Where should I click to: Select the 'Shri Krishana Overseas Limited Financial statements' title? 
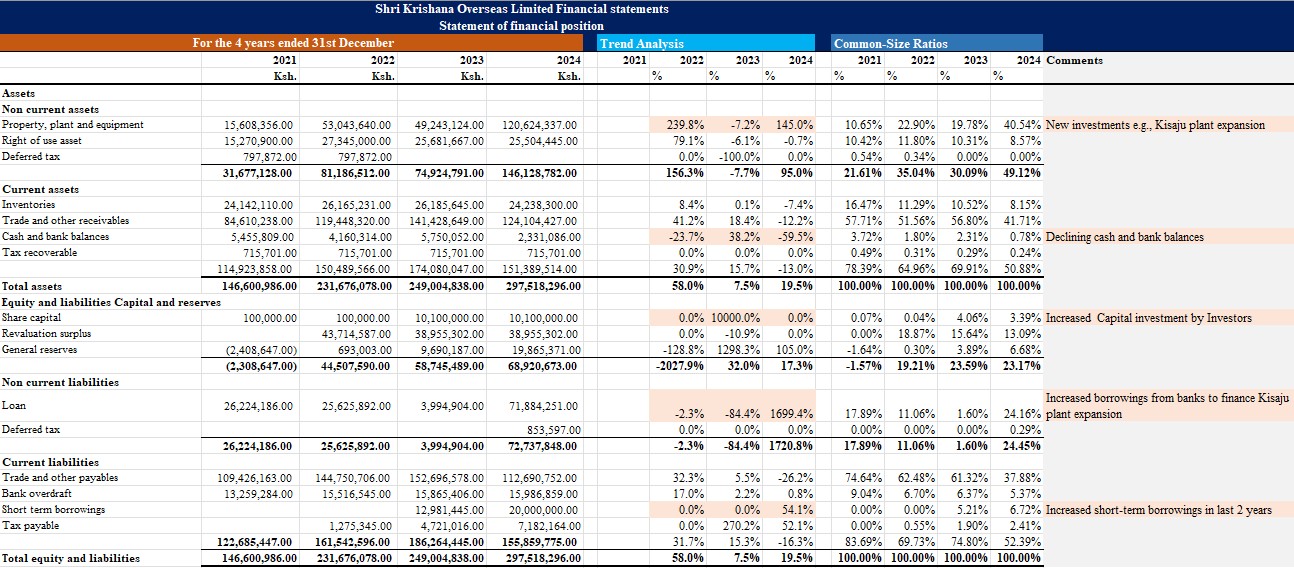521,9
